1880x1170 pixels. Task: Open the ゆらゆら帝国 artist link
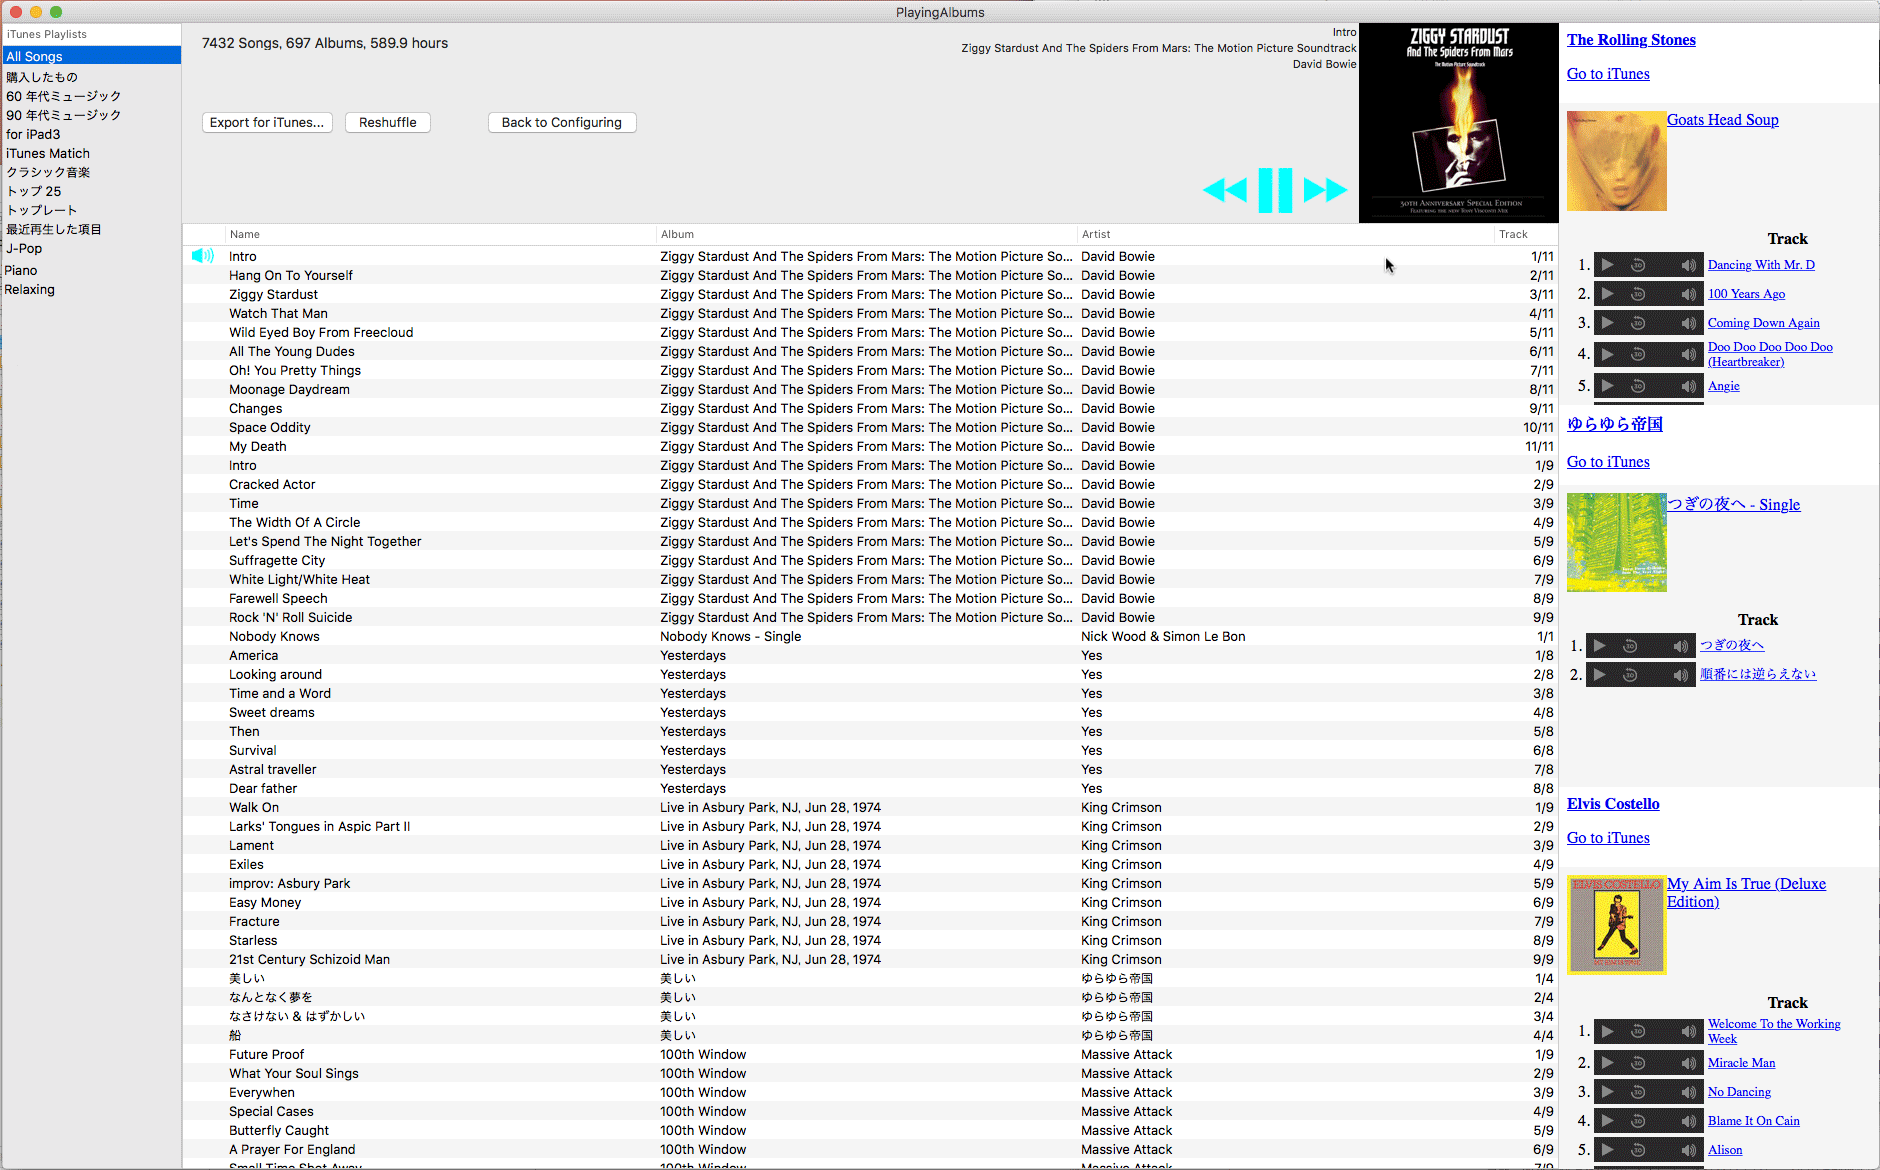point(1615,424)
